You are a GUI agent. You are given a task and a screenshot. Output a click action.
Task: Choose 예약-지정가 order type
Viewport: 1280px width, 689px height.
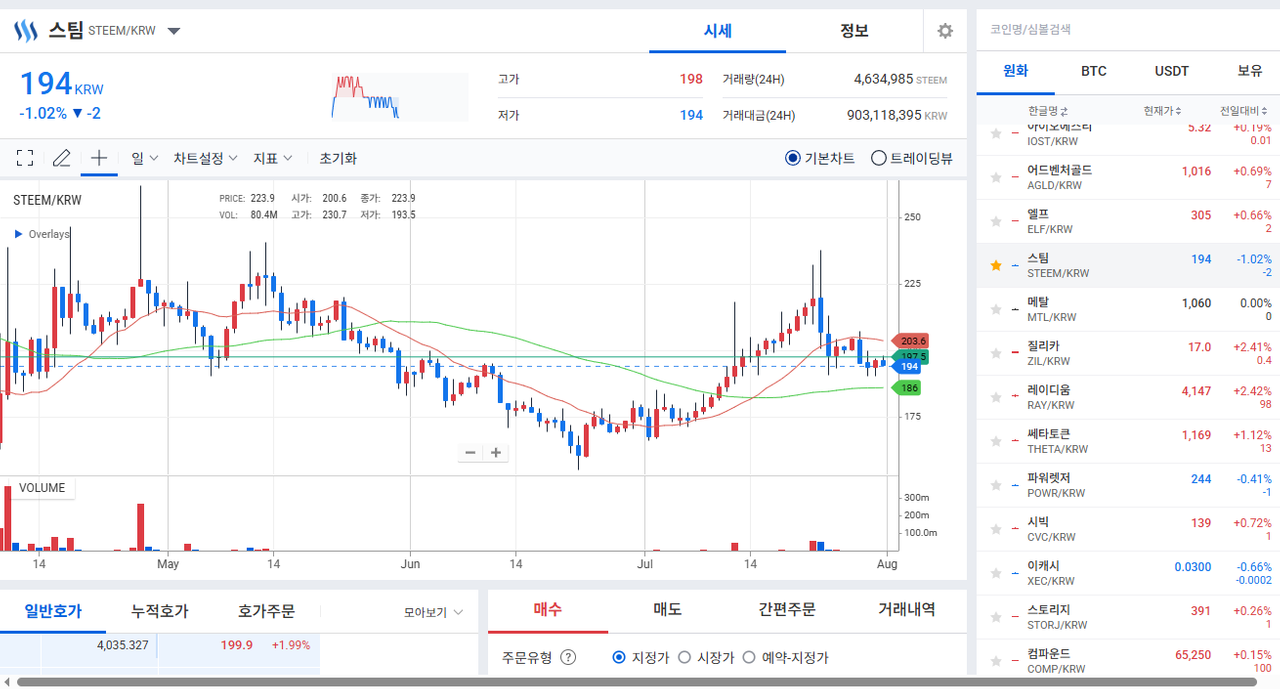[x=749, y=657]
